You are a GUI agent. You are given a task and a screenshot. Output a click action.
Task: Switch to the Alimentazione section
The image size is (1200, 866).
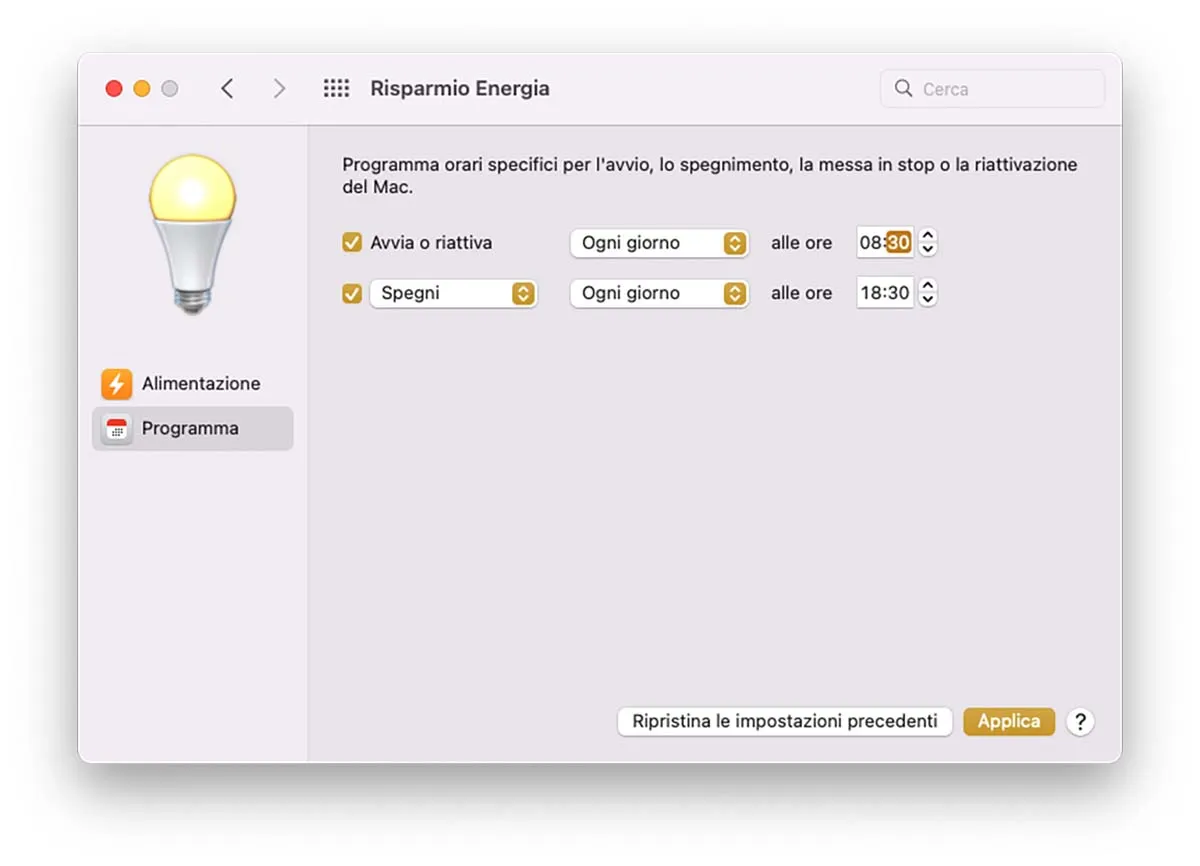(200, 384)
